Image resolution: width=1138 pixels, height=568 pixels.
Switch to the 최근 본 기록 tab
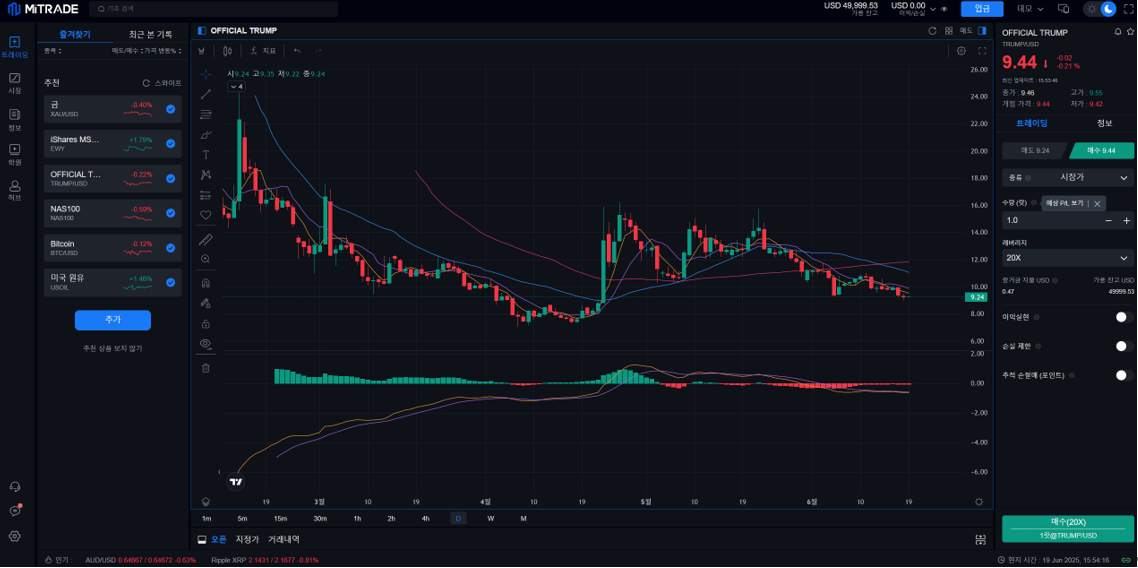click(x=150, y=34)
